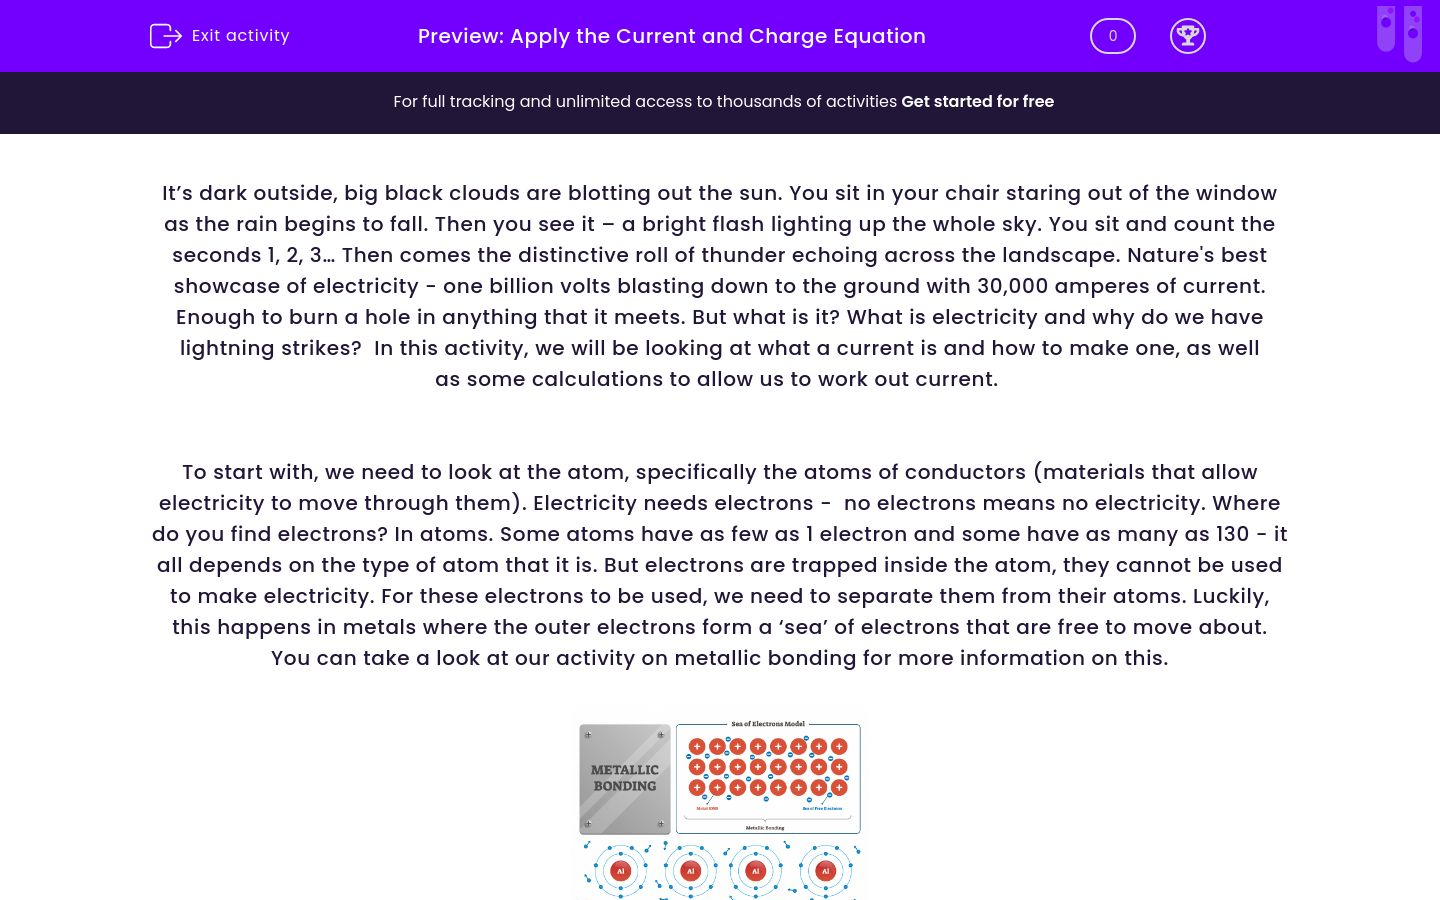Select the first paragraph about lightning

[719, 285]
